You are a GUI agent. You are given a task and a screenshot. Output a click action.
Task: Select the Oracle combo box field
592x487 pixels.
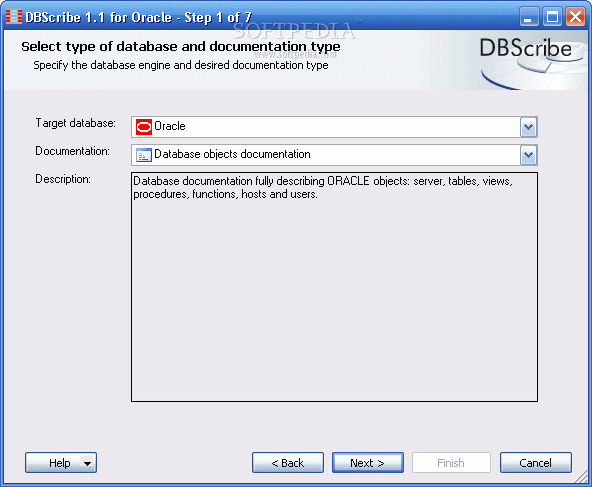(x=334, y=127)
